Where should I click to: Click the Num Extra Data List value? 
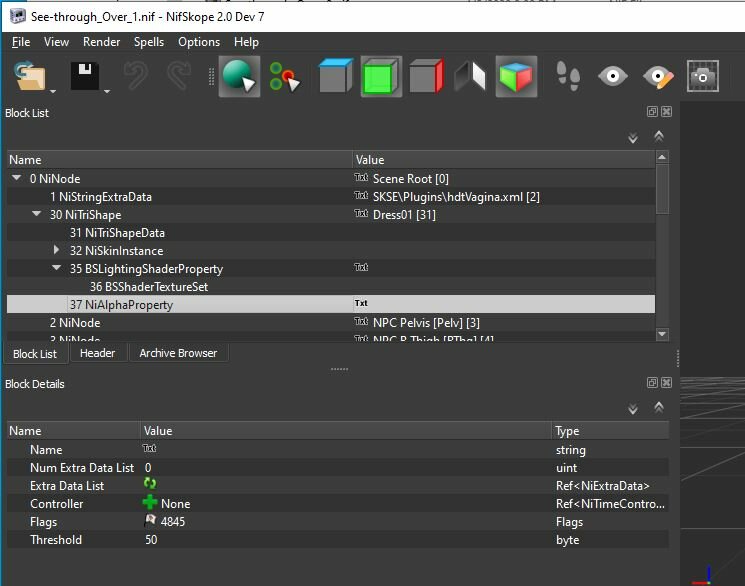tap(148, 468)
